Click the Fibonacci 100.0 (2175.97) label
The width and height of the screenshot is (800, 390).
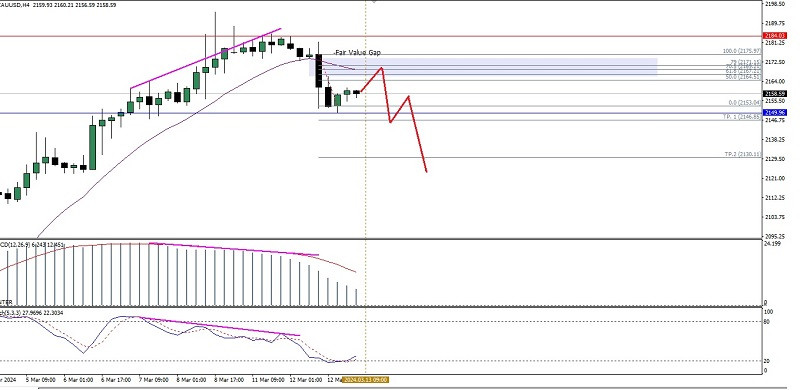(x=742, y=51)
